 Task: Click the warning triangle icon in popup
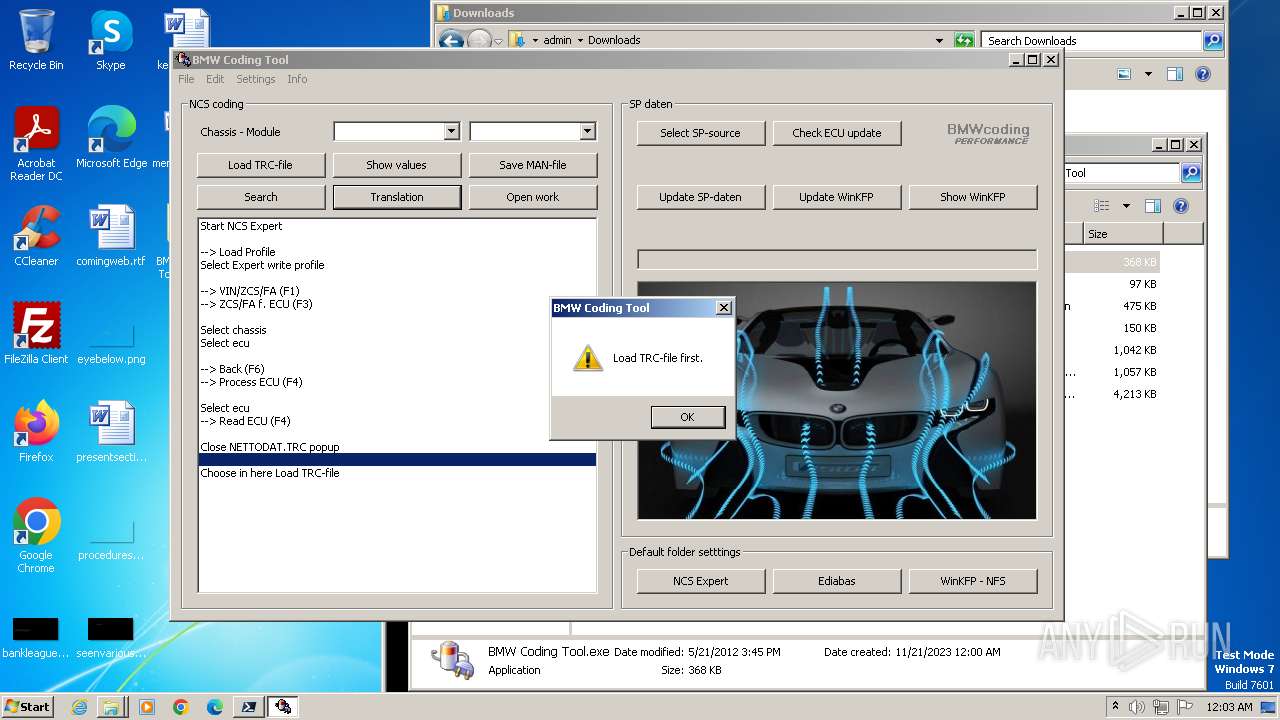(x=588, y=358)
